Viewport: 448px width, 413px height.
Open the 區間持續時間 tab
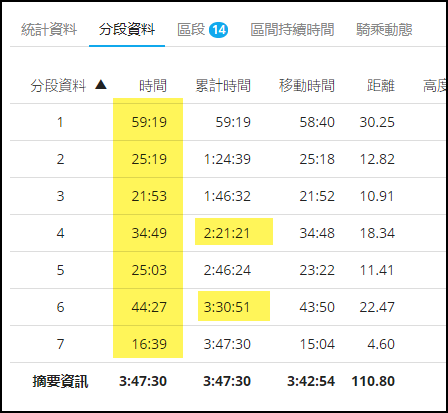click(292, 29)
